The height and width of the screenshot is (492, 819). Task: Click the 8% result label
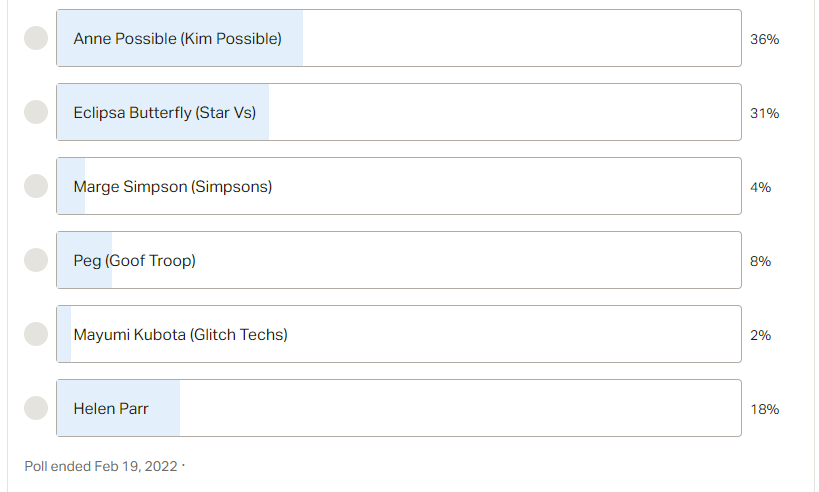[760, 261]
